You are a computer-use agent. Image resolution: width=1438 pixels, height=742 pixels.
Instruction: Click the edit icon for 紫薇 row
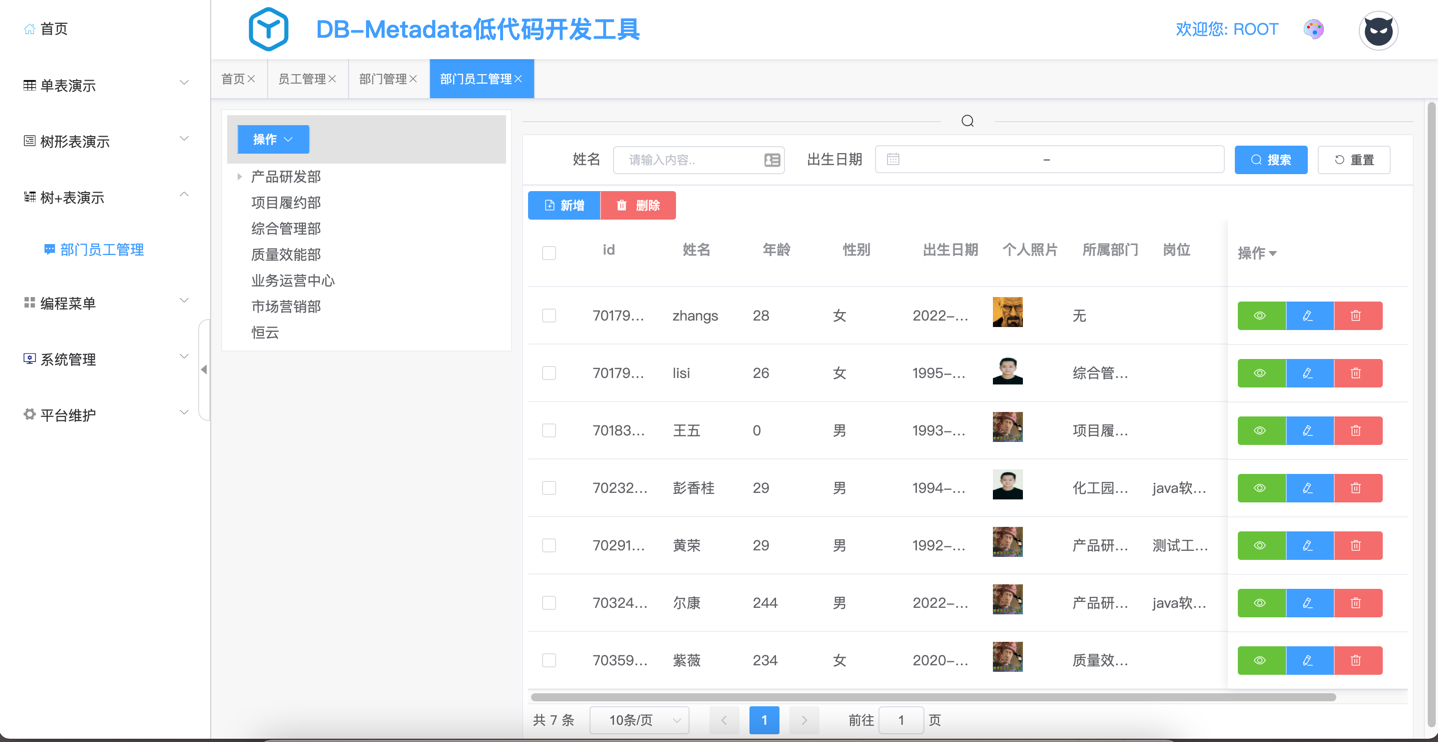(1308, 661)
